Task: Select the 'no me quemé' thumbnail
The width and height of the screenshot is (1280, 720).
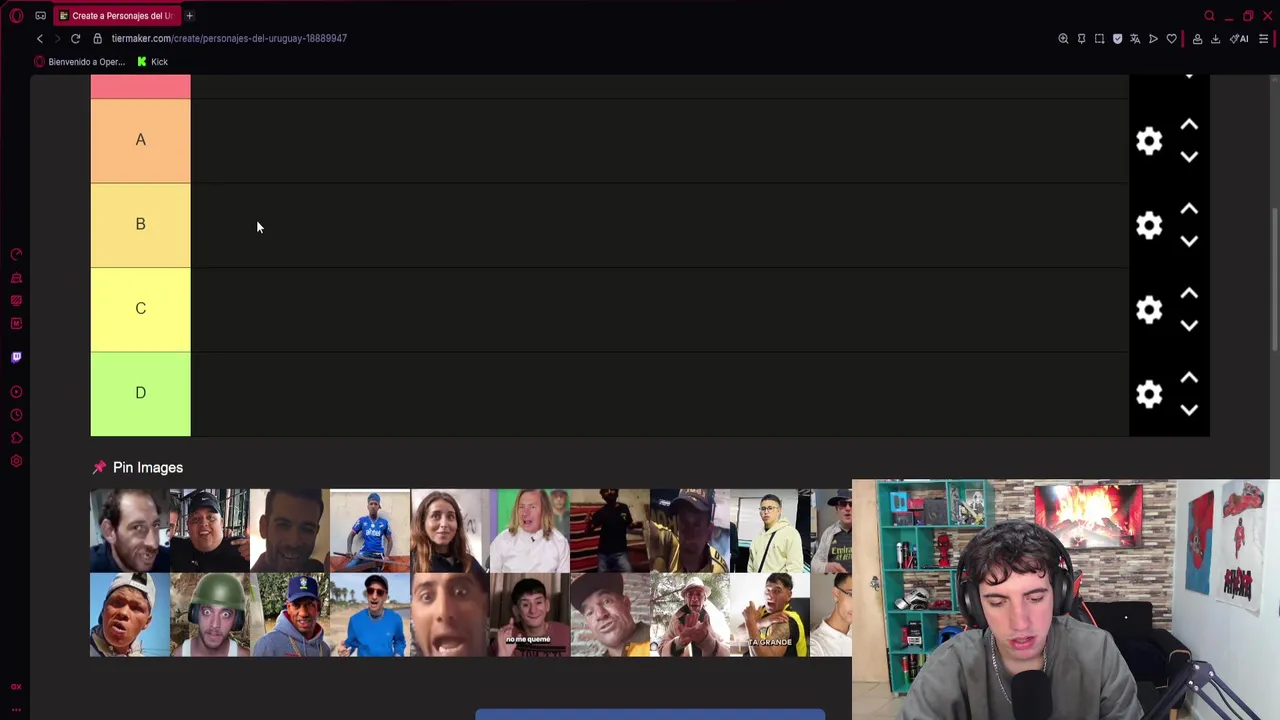Action: tap(530, 615)
